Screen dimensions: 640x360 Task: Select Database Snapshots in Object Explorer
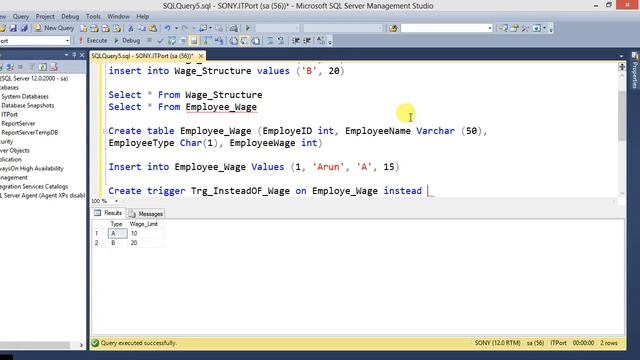pyautogui.click(x=28, y=105)
